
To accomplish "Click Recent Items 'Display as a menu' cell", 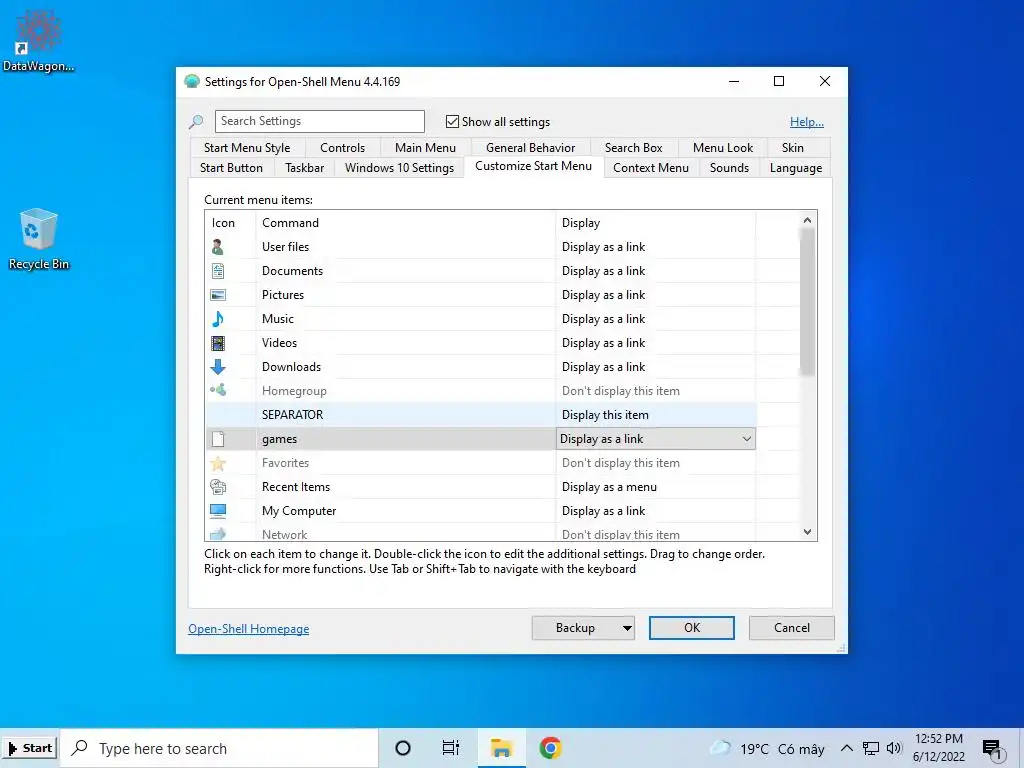I will pos(656,487).
